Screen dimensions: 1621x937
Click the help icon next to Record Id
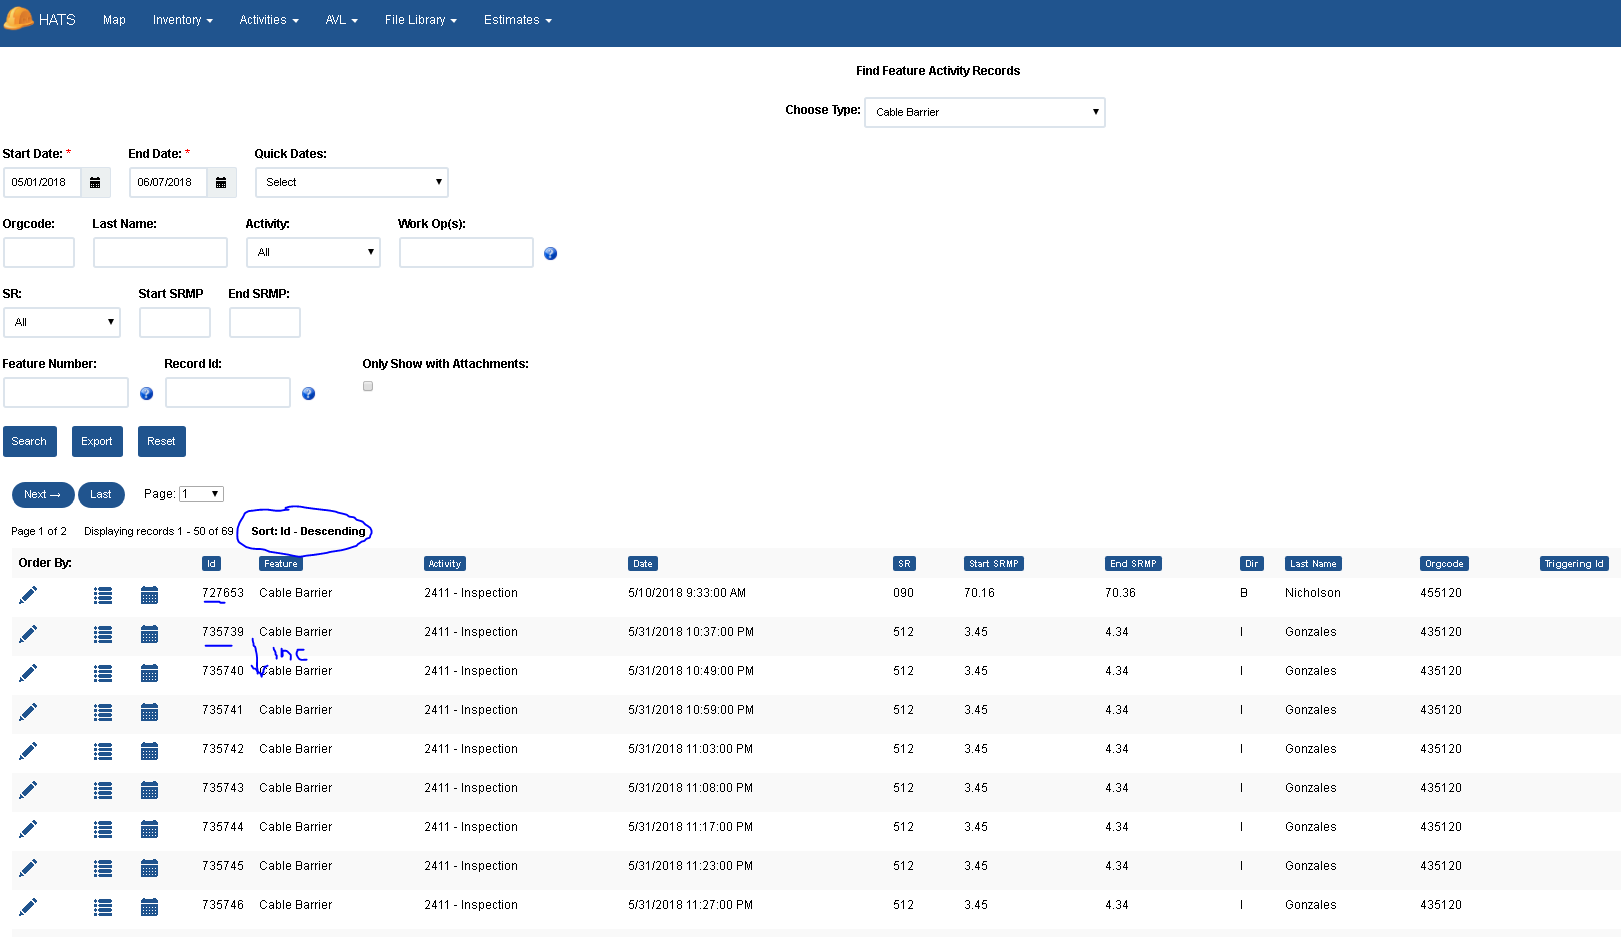tap(308, 394)
